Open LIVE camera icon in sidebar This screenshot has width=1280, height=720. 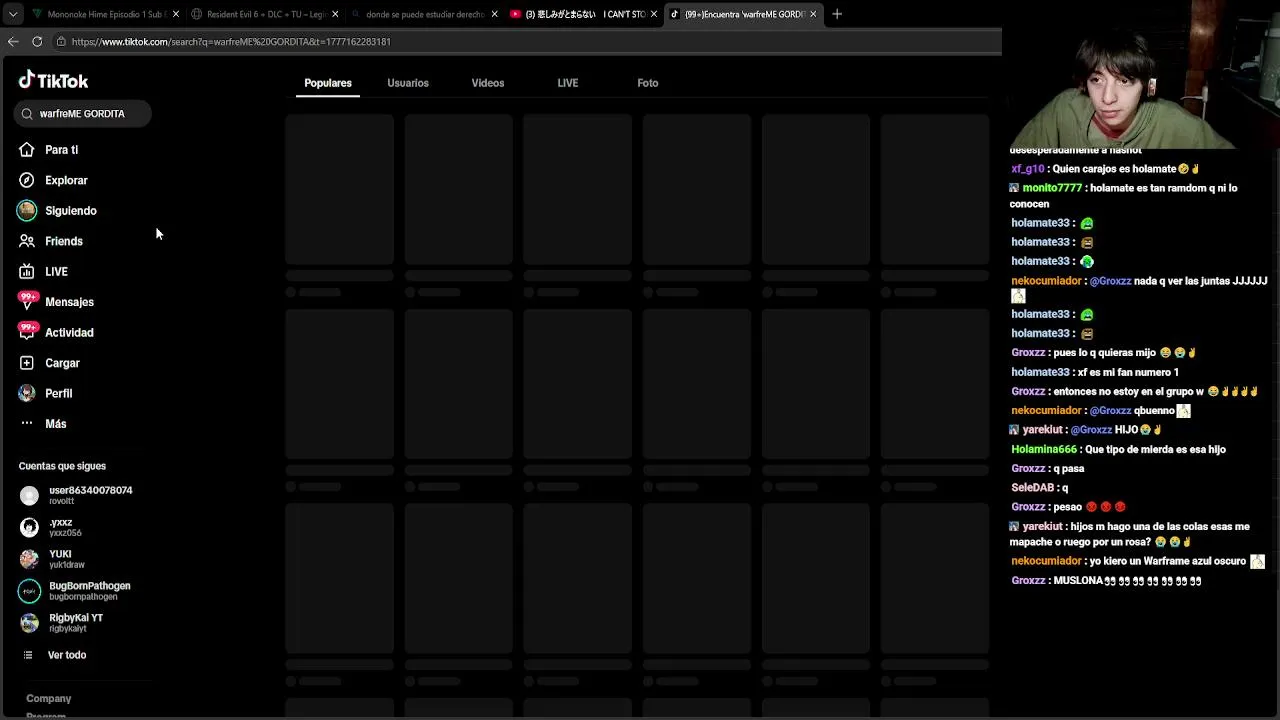click(x=27, y=272)
